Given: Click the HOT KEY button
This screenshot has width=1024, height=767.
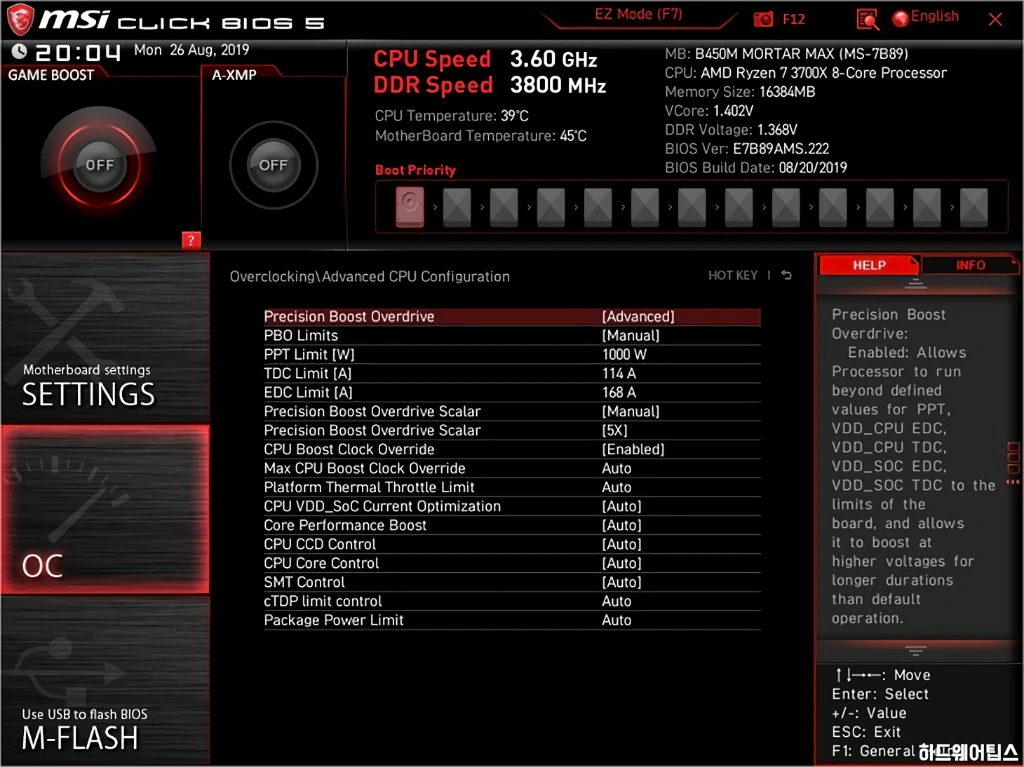Looking at the screenshot, I should tap(733, 275).
